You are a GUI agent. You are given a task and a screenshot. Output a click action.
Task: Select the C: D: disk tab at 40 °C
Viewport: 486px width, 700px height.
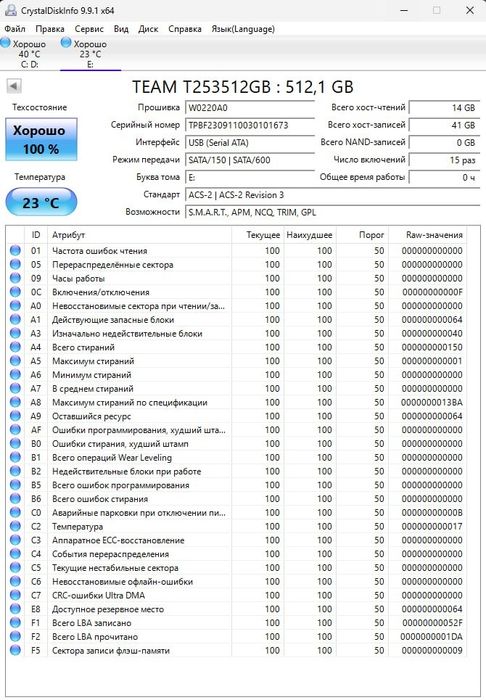(x=29, y=54)
